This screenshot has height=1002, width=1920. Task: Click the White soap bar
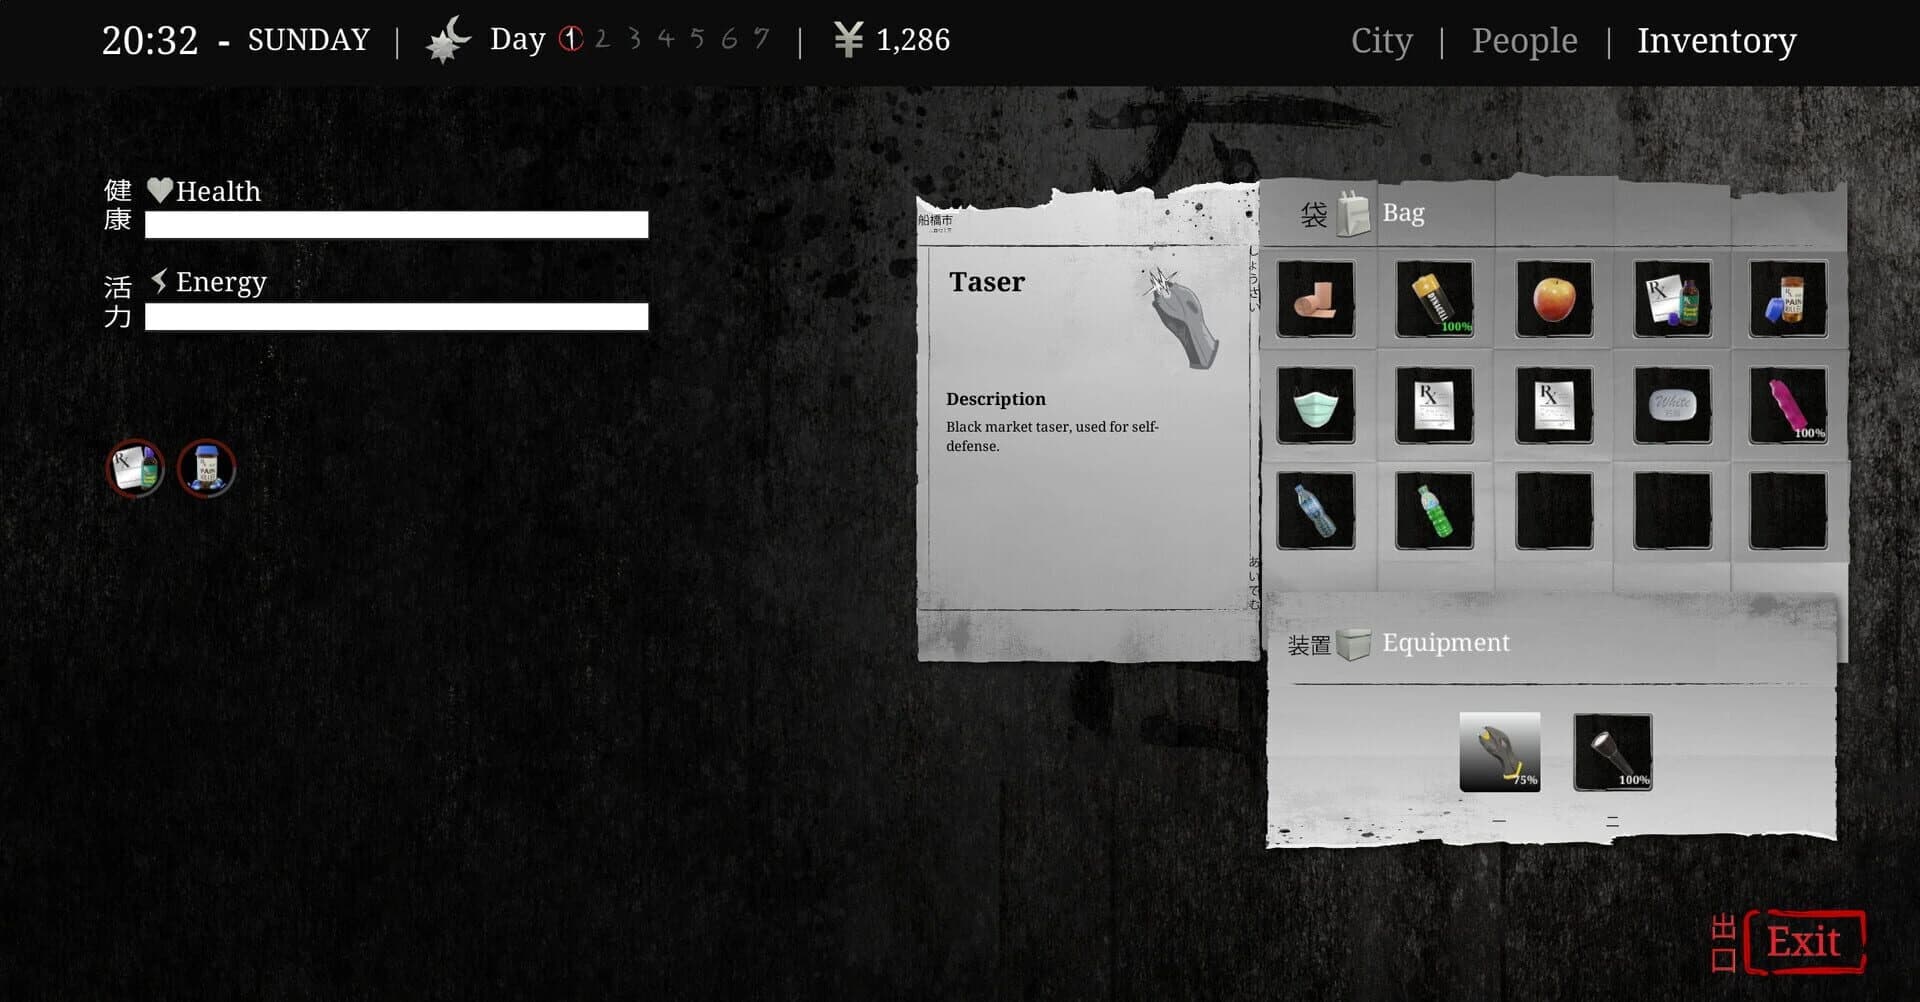click(1672, 405)
